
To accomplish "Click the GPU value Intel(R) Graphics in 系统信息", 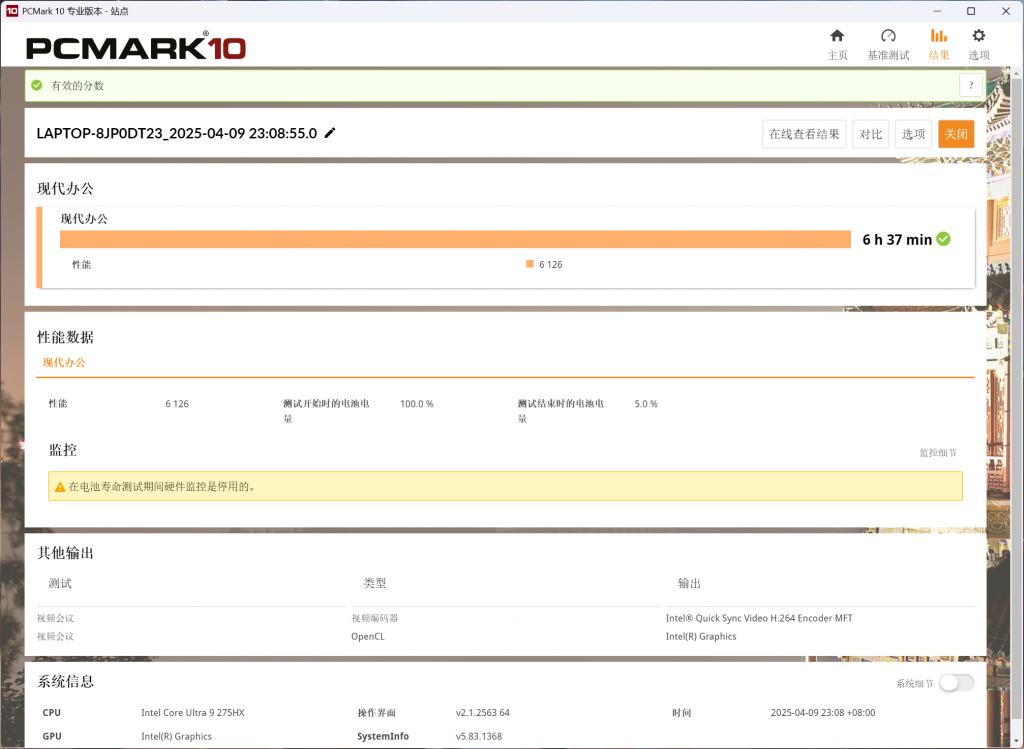I will click(x=176, y=736).
